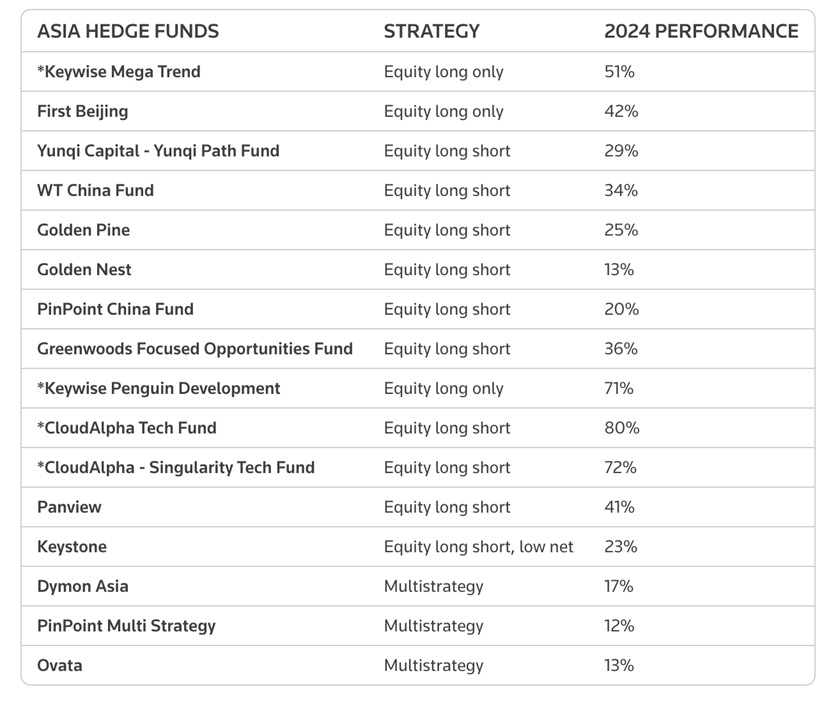Click the First Beijing fund name

click(x=82, y=111)
